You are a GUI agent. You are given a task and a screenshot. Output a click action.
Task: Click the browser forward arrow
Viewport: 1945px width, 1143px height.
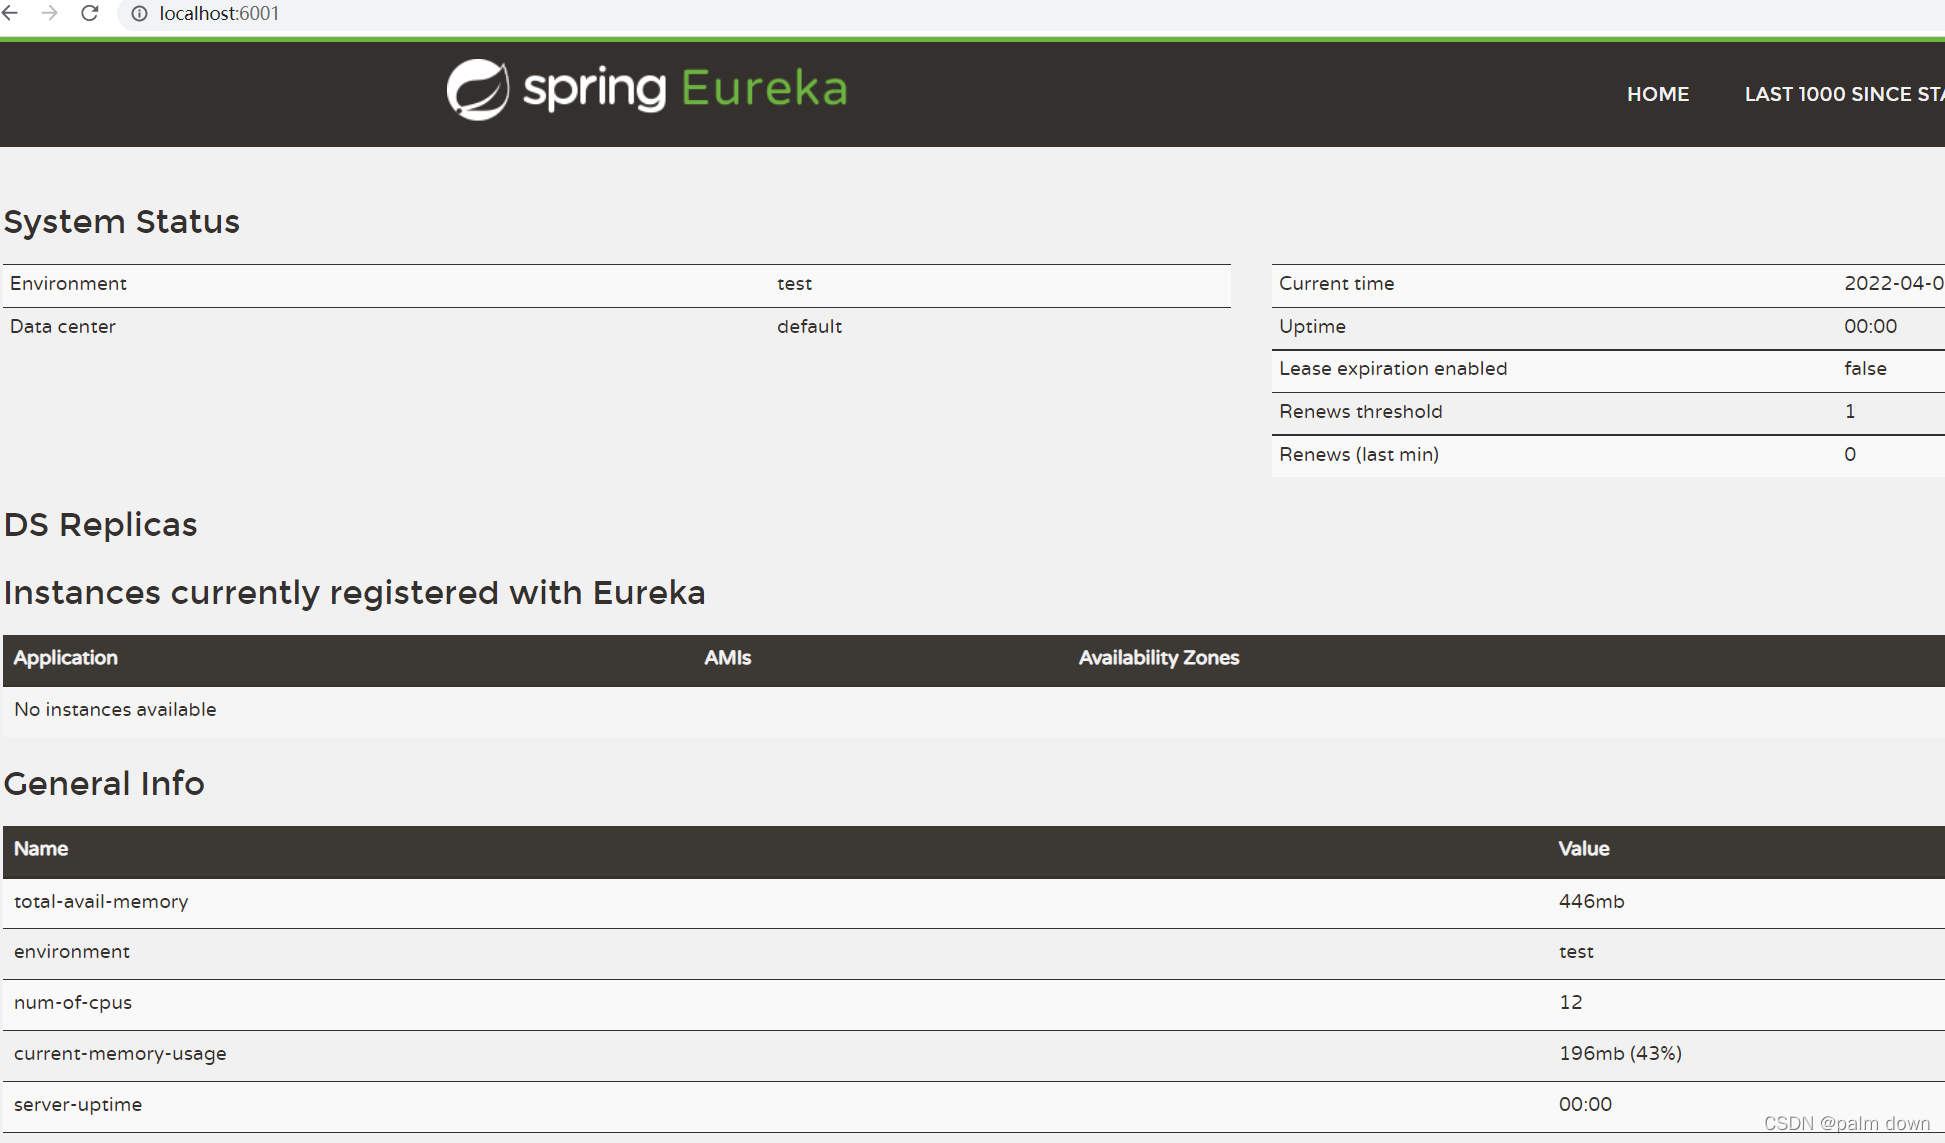coord(49,13)
